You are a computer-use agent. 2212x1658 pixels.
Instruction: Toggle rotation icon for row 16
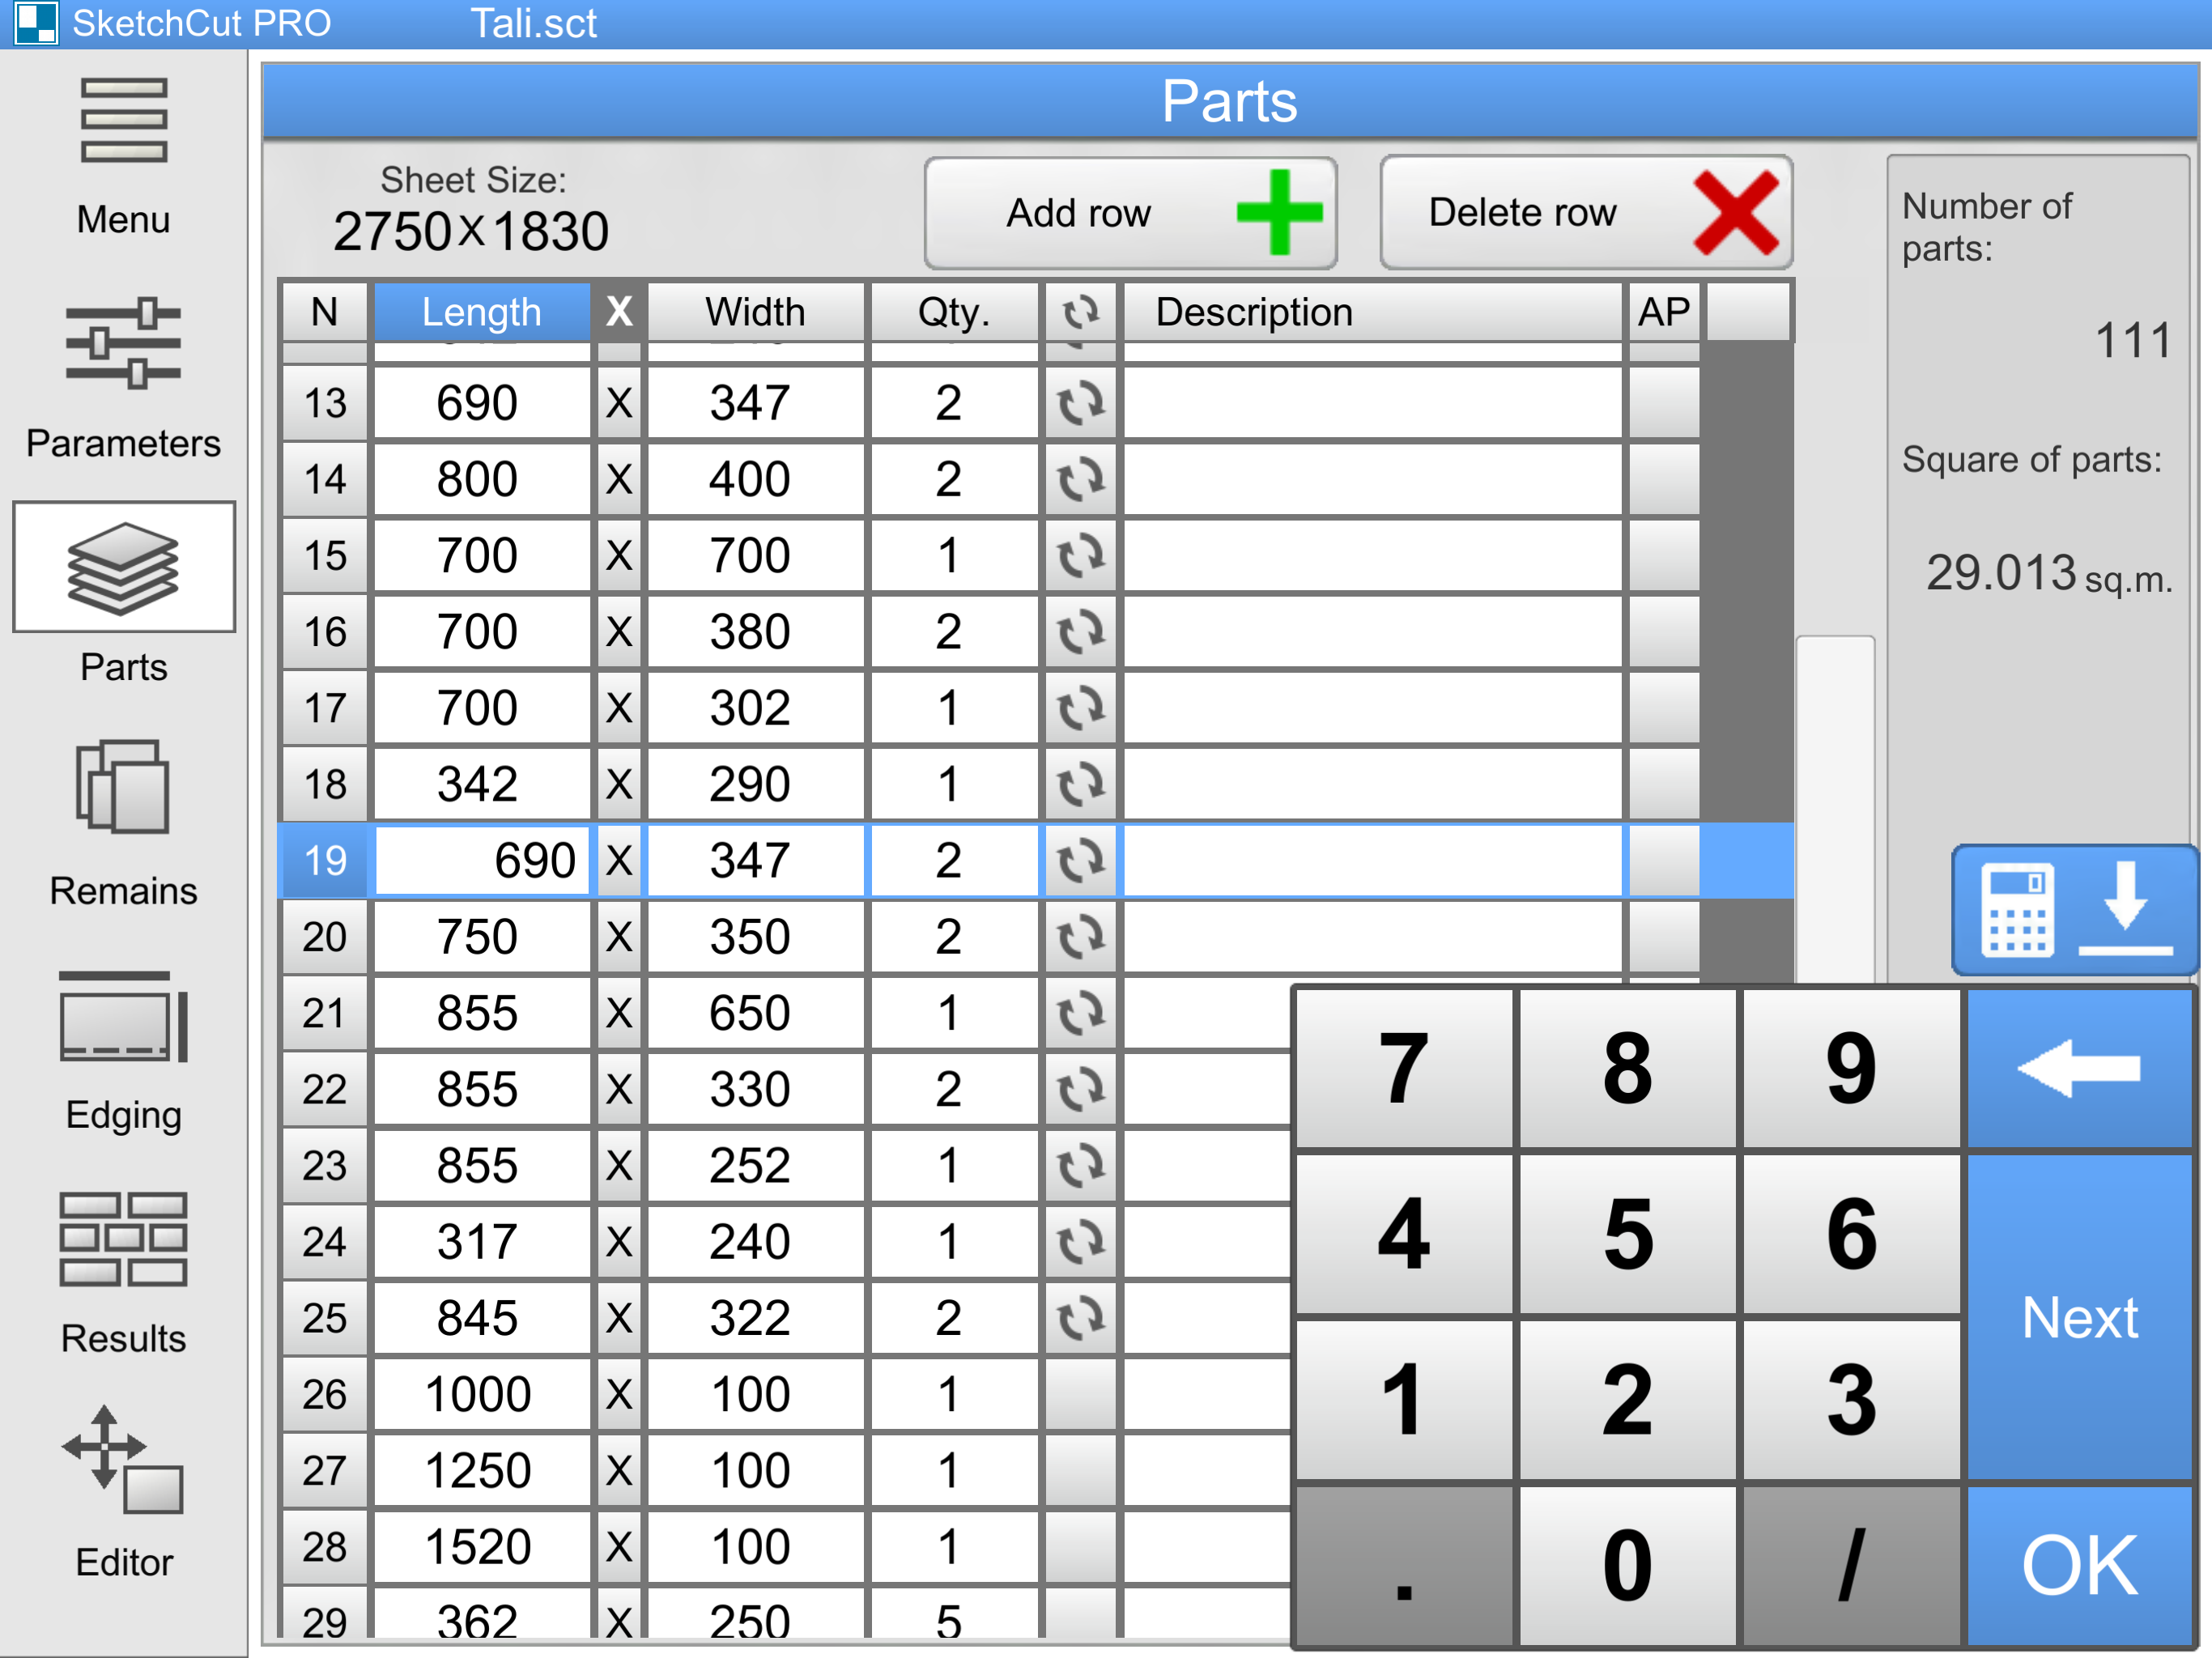point(1081,632)
